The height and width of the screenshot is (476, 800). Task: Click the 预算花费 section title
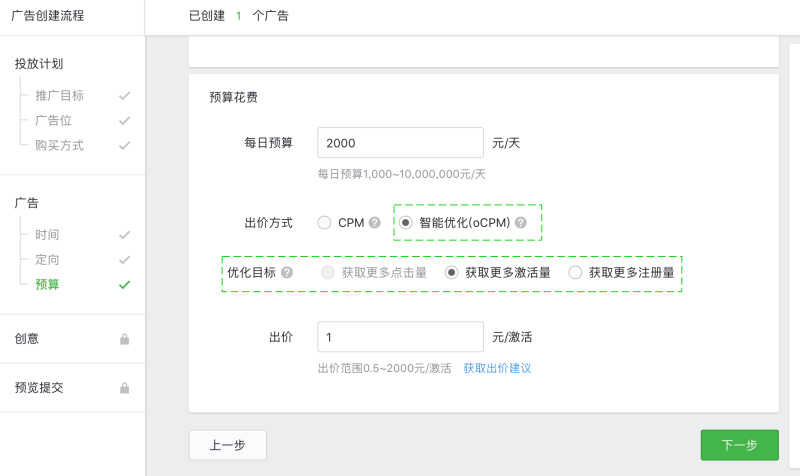pyautogui.click(x=233, y=97)
